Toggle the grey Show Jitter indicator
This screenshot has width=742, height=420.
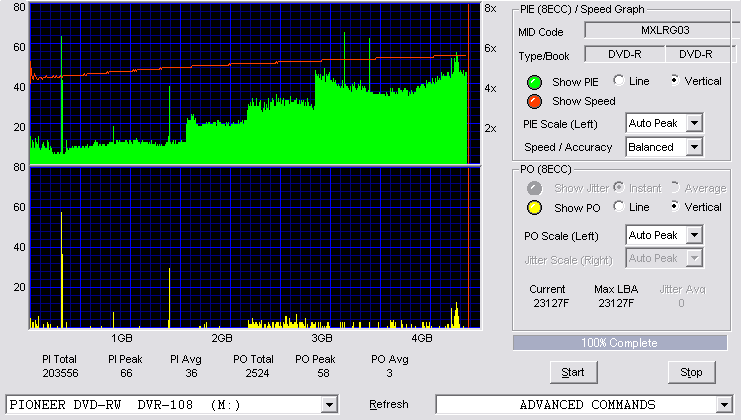click(x=534, y=188)
